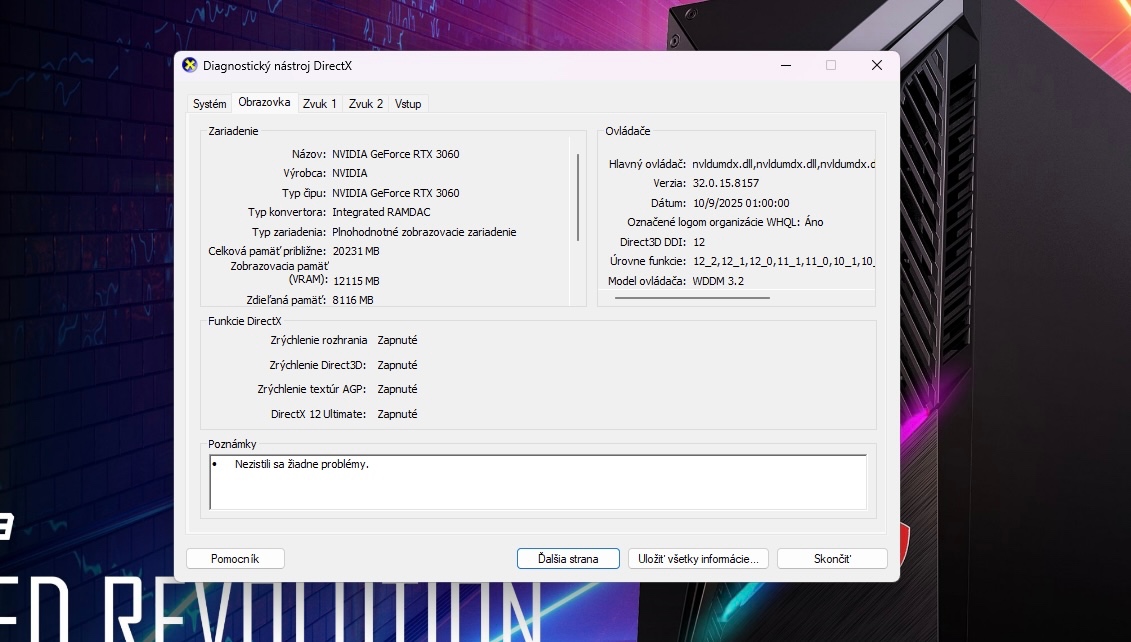Click the horizontal scrollbar in Ovládače panel
The width and height of the screenshot is (1131, 642).
coord(692,297)
